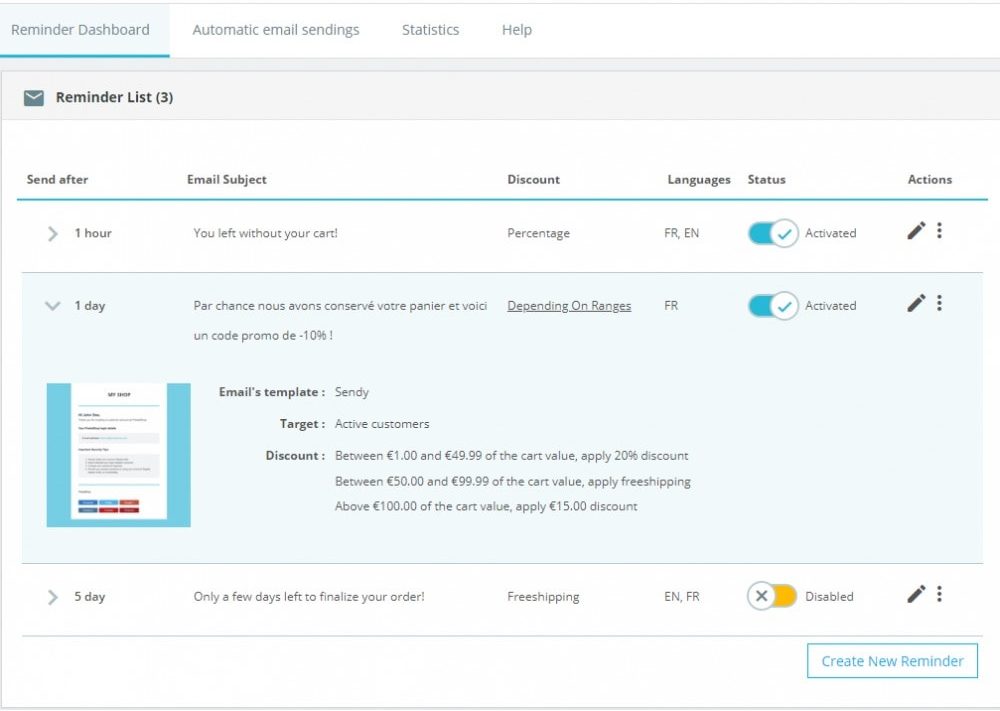1000x711 pixels.
Task: Enable the disabled 5 day reminder toggle
Action: [x=773, y=597]
